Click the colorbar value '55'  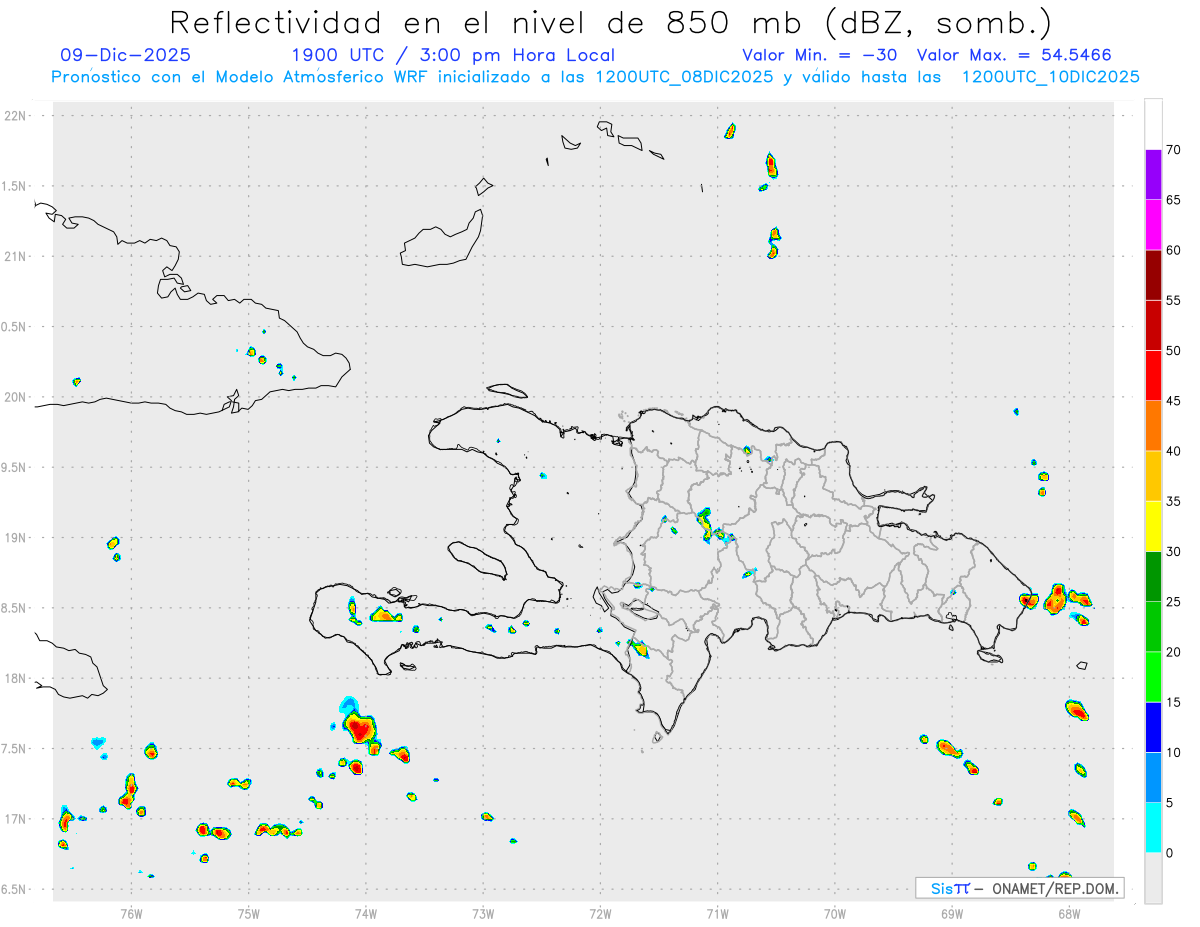pyautogui.click(x=1174, y=300)
